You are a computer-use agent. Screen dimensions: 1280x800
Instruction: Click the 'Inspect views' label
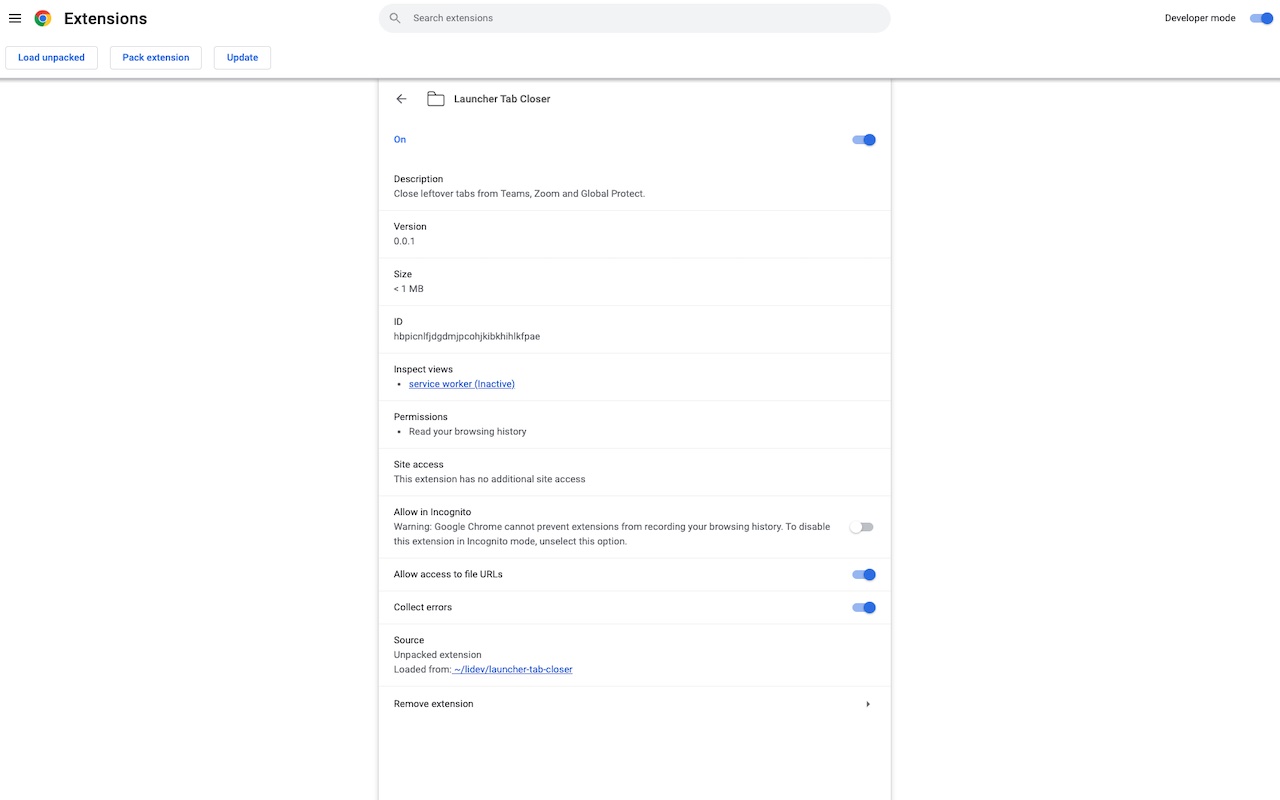(424, 369)
